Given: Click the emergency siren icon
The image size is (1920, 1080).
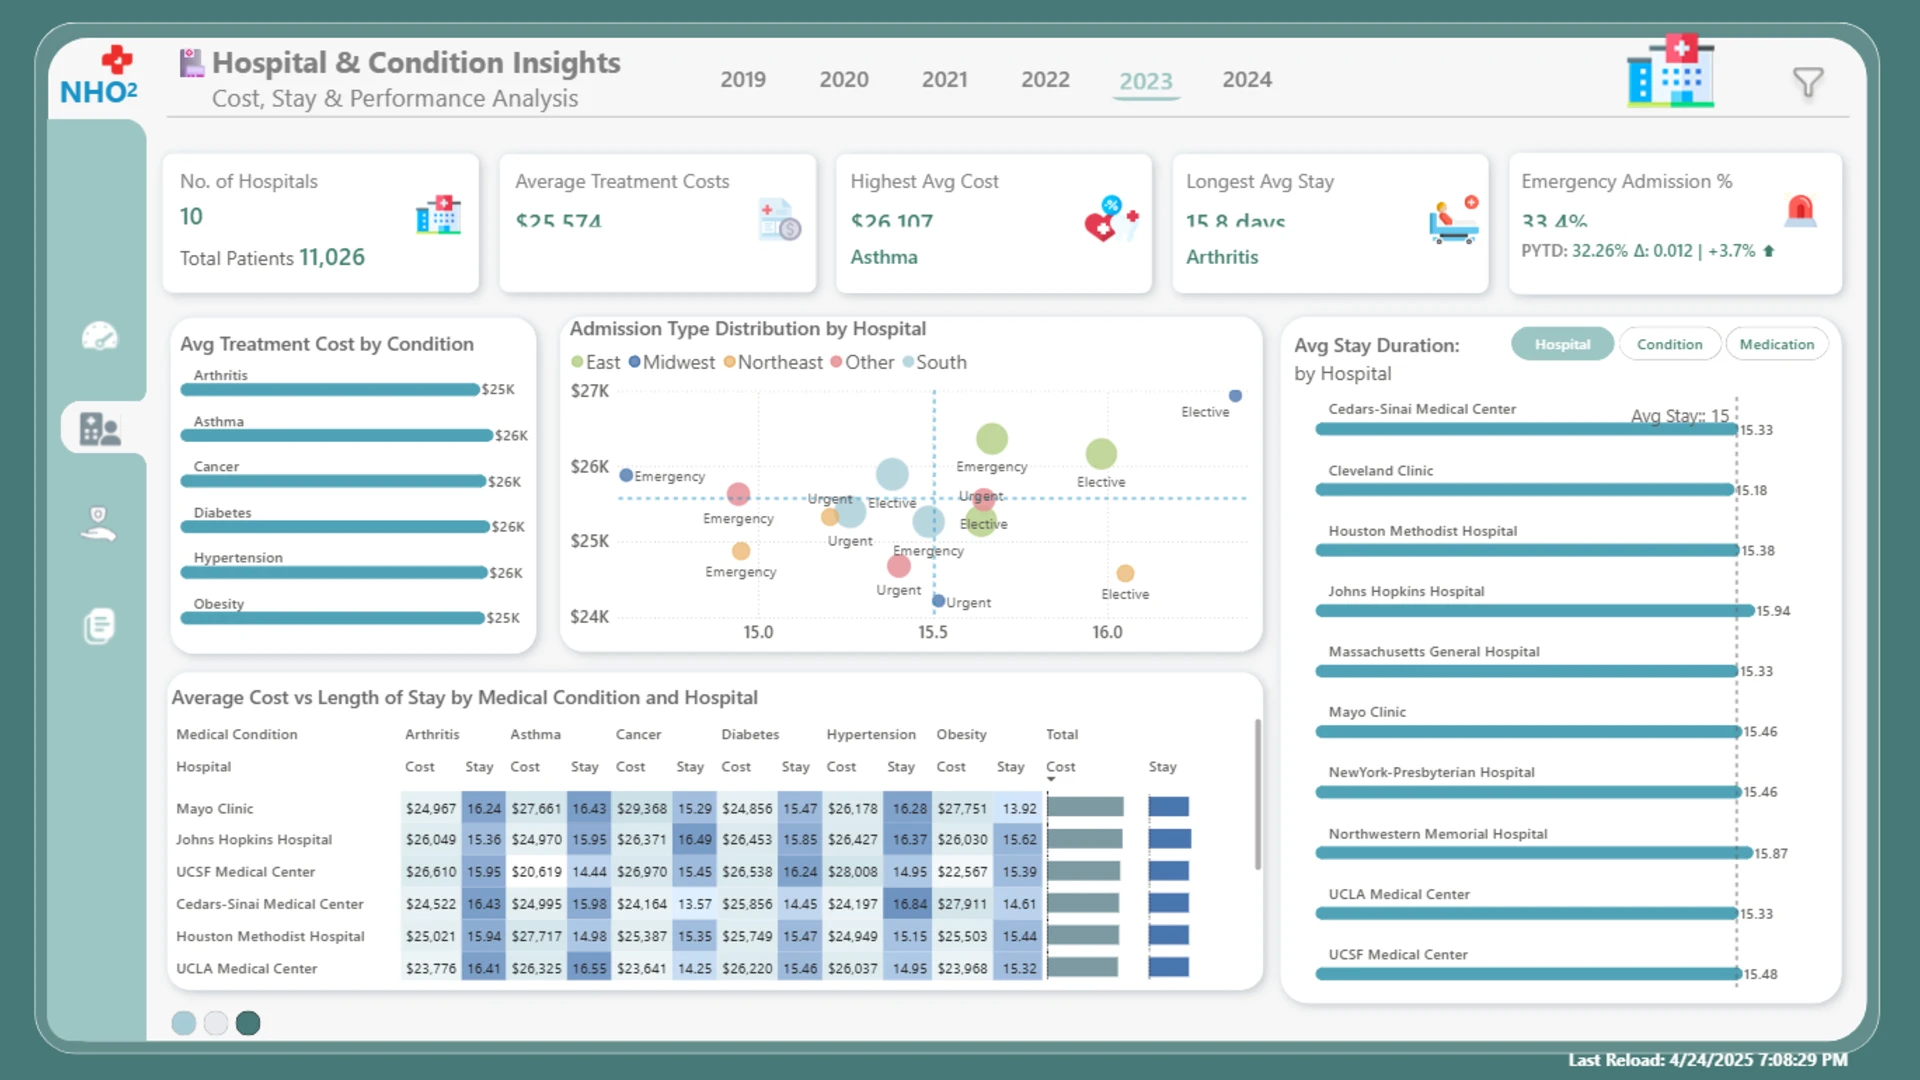Looking at the screenshot, I should point(1800,210).
